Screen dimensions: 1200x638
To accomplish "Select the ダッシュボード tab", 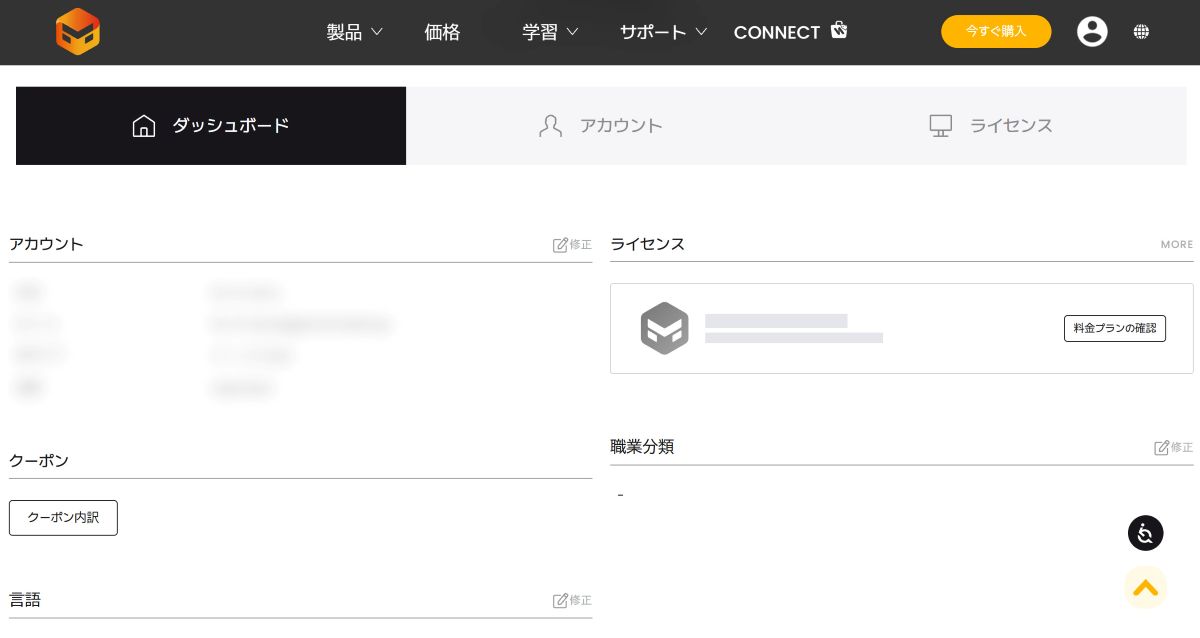I will [211, 126].
